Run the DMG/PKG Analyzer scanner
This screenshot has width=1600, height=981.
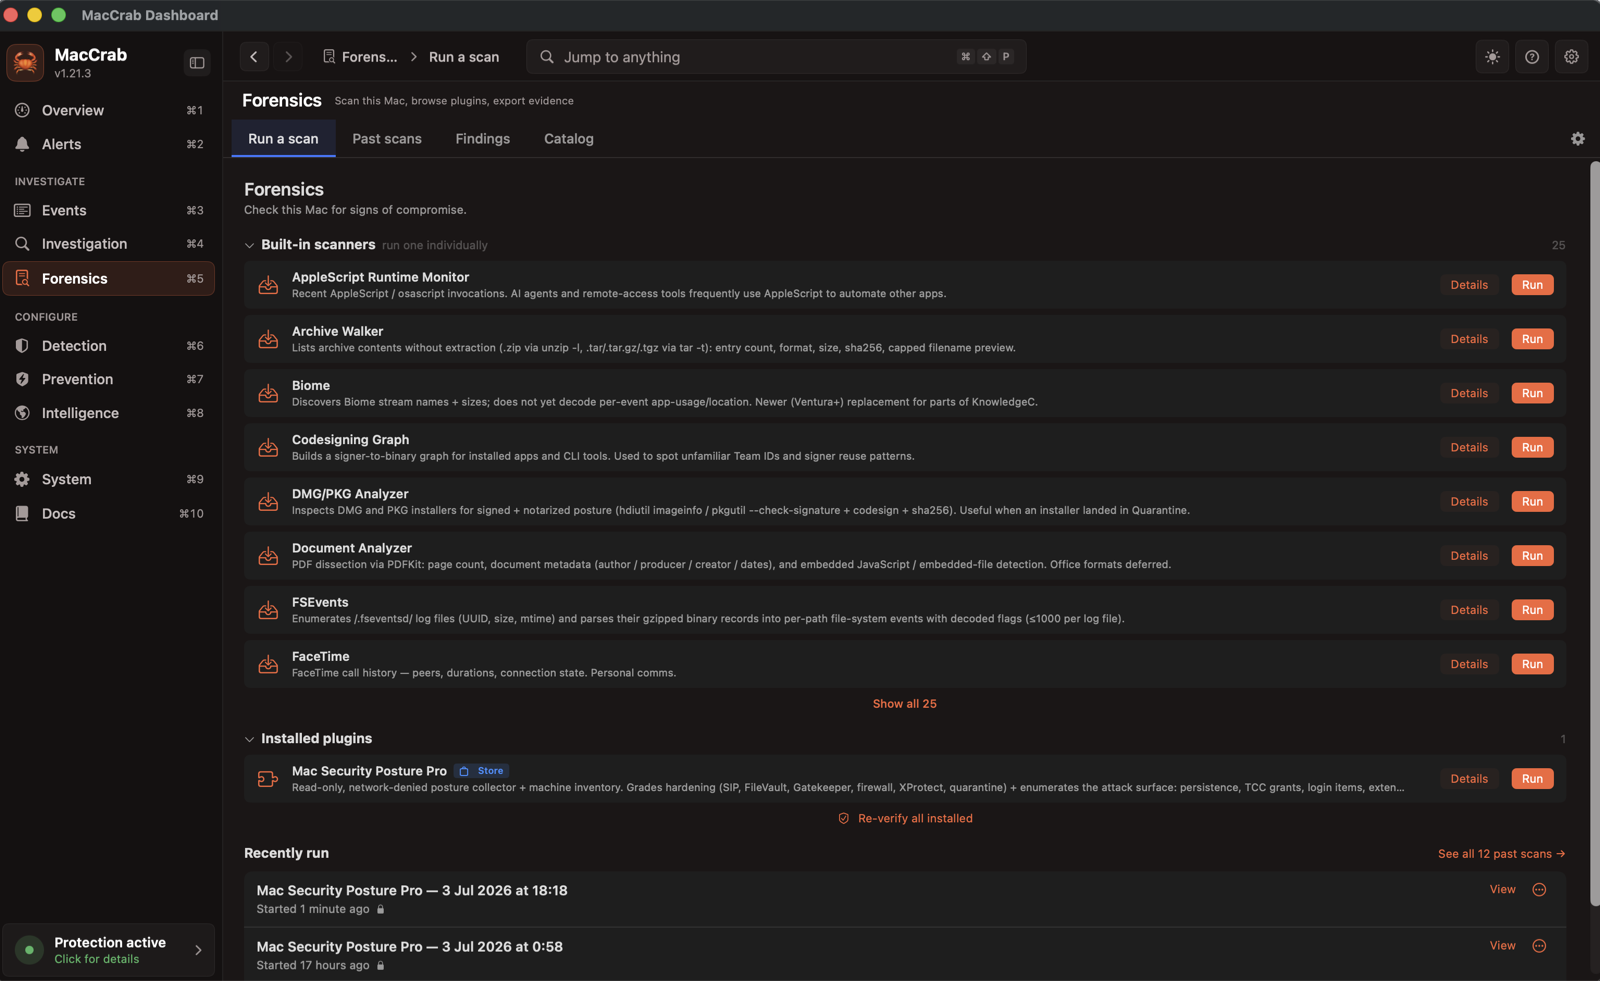(x=1532, y=501)
